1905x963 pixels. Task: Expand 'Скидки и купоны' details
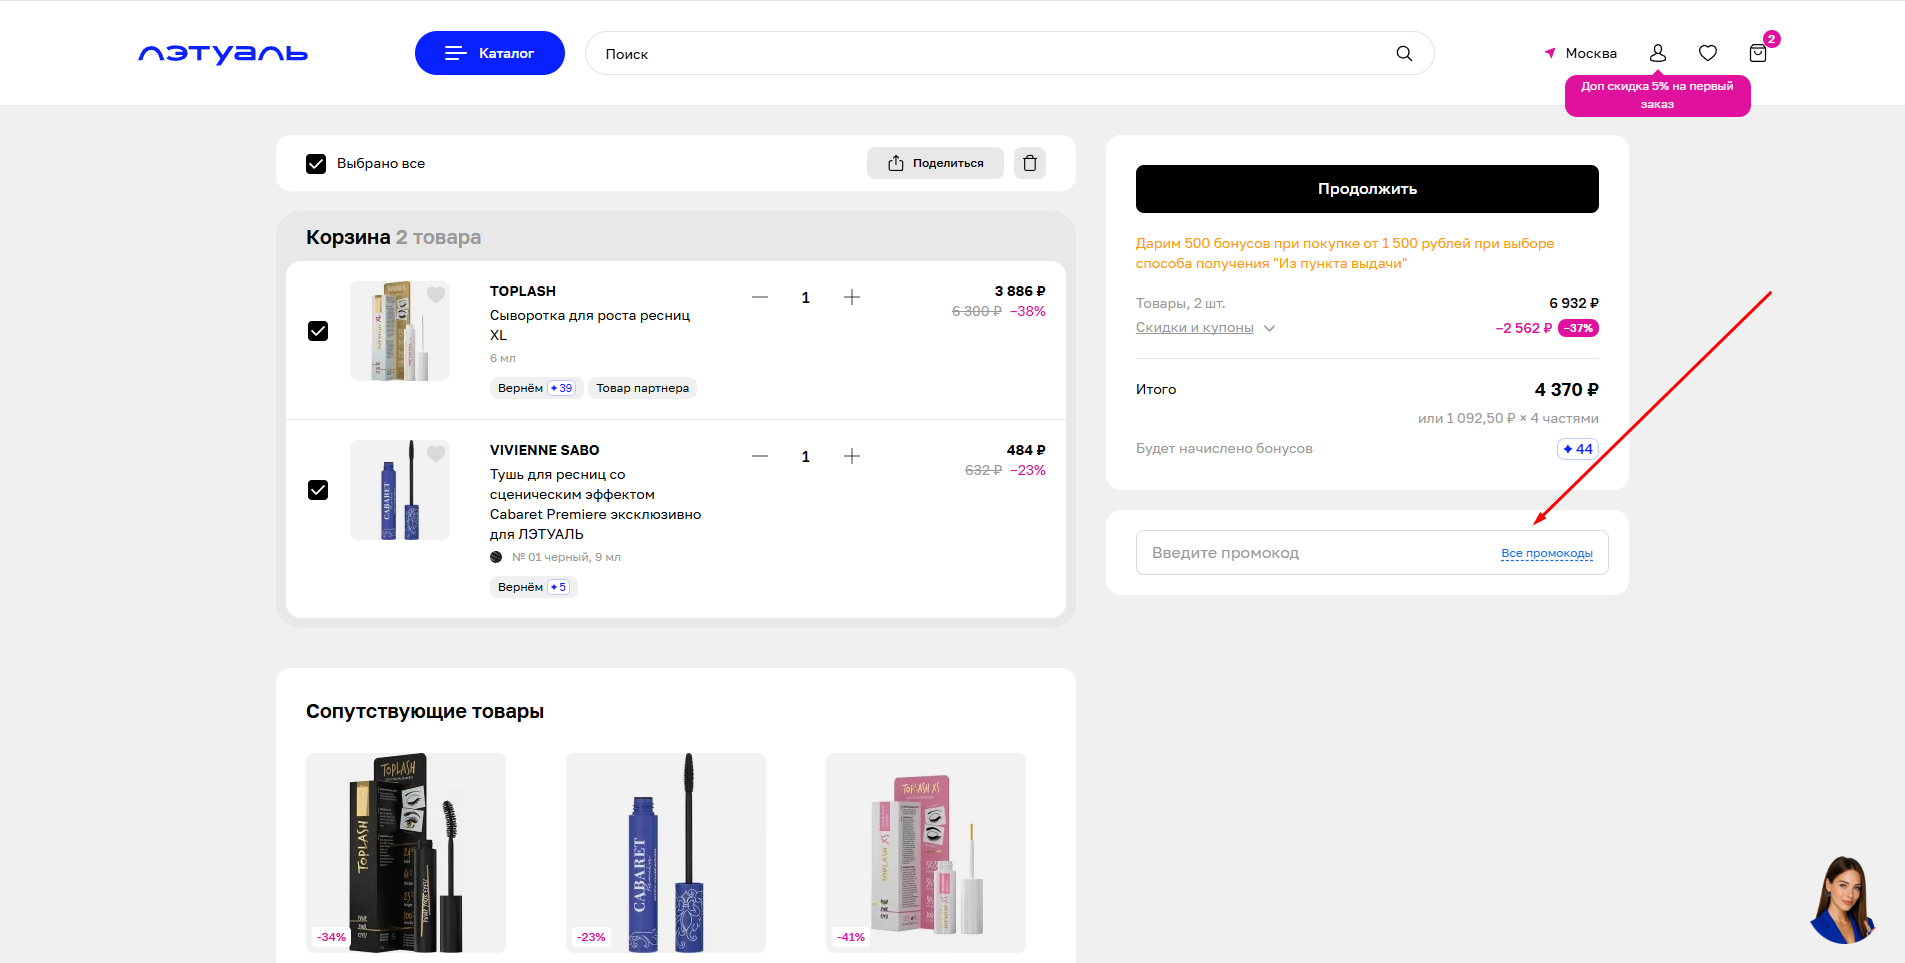click(1205, 328)
